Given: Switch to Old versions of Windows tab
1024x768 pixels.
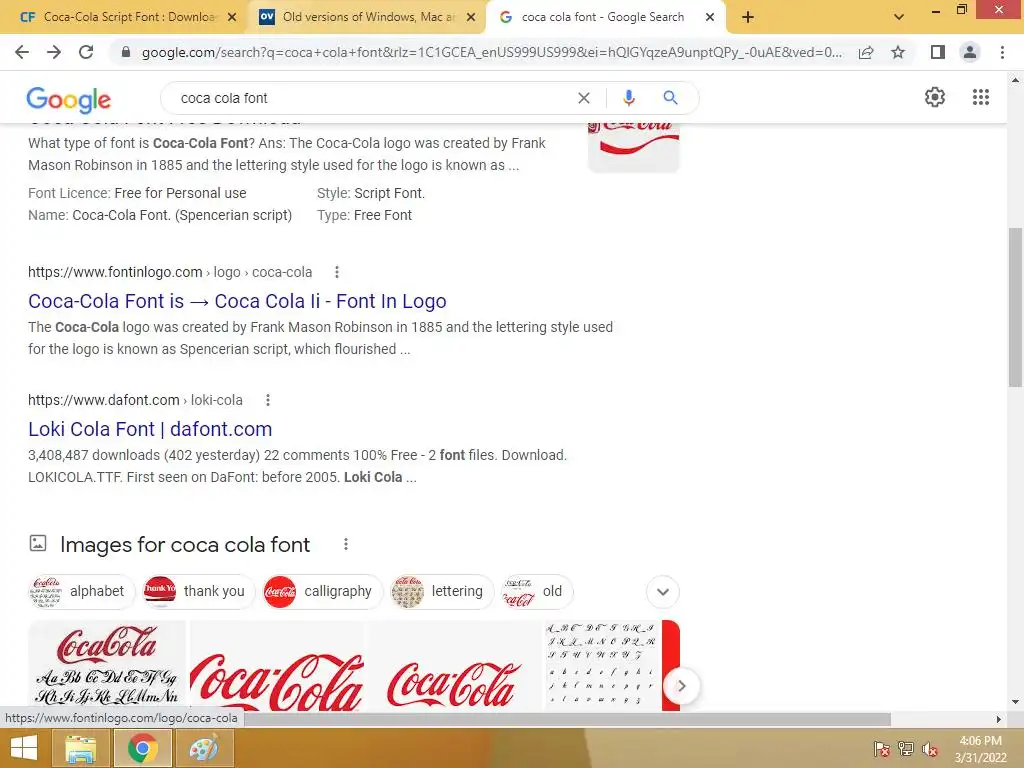Looking at the screenshot, I should (x=366, y=17).
